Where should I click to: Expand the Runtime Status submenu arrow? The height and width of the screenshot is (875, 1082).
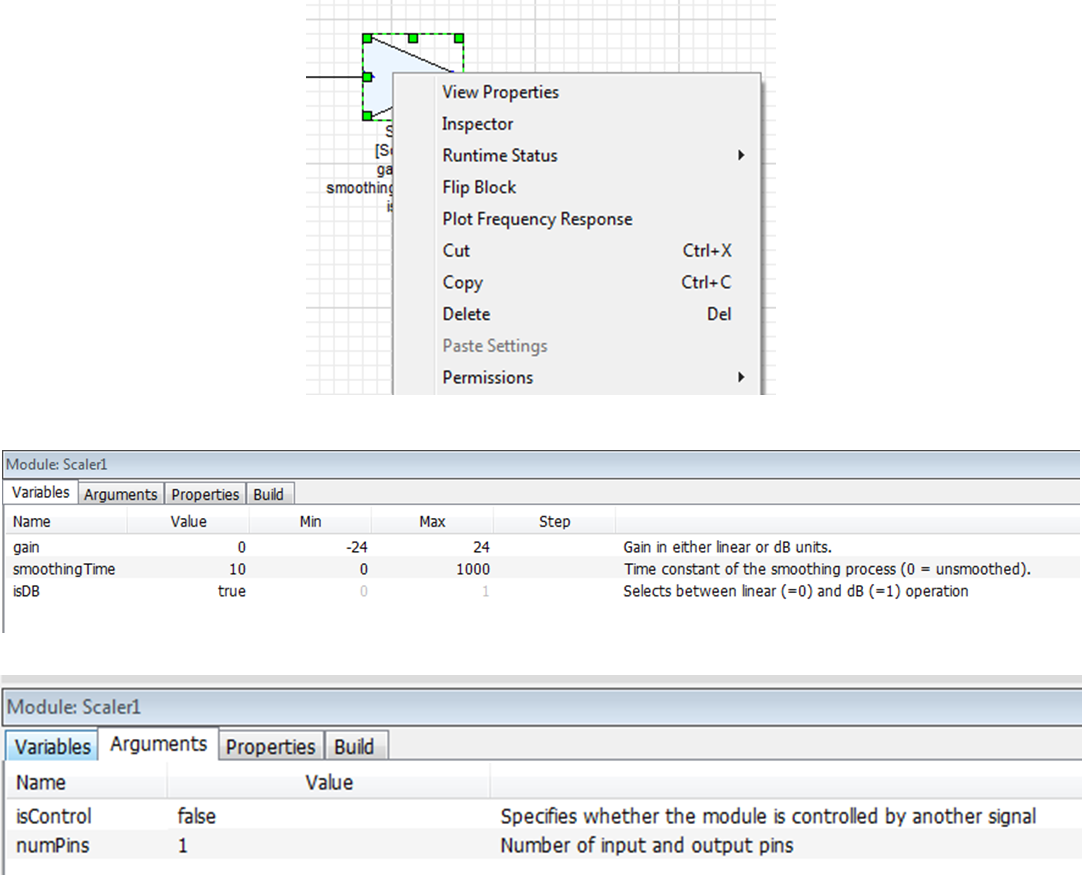point(741,156)
